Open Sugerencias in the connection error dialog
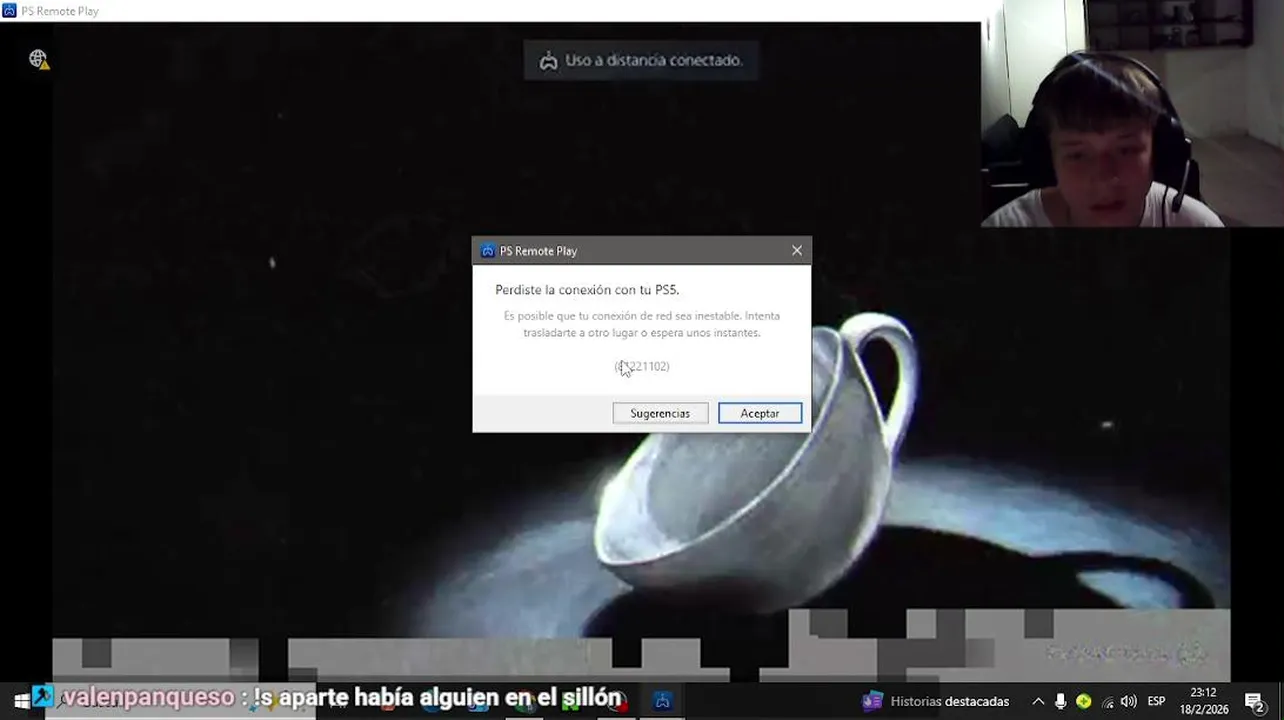This screenshot has width=1284, height=720. (660, 413)
